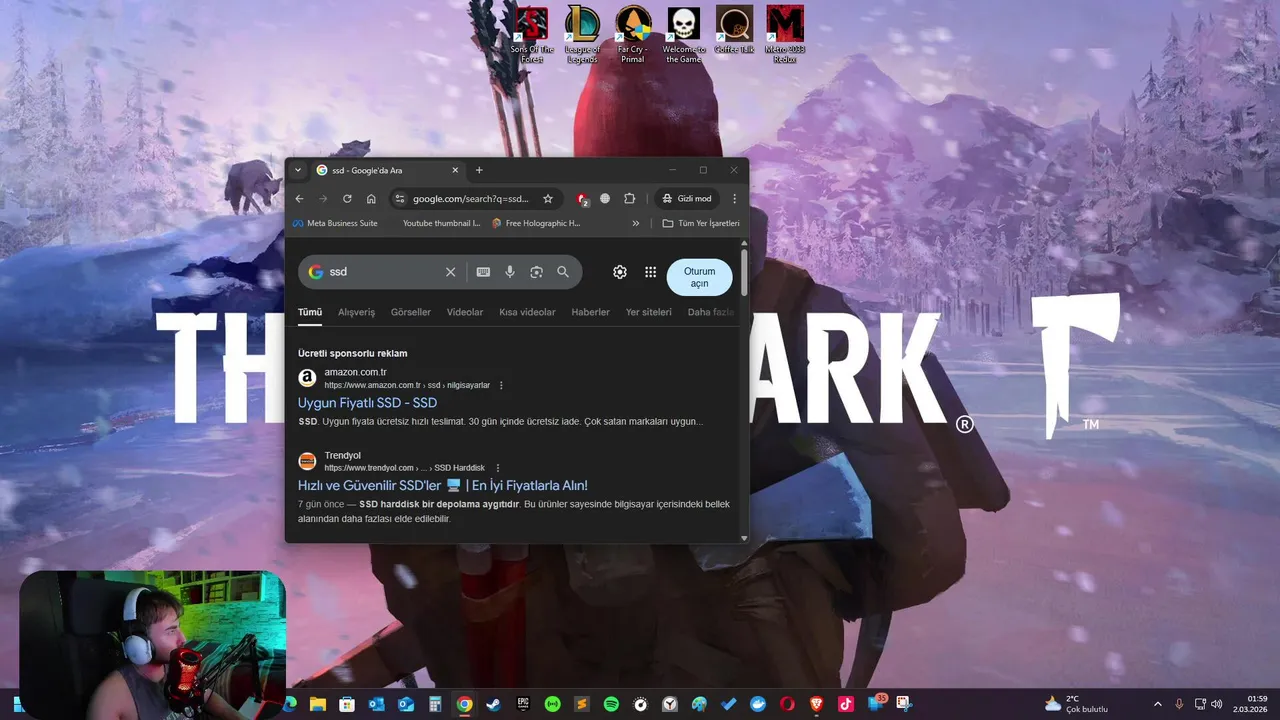Open Chrome home page button
Viewport: 1280px width, 720px height.
pyautogui.click(x=371, y=199)
